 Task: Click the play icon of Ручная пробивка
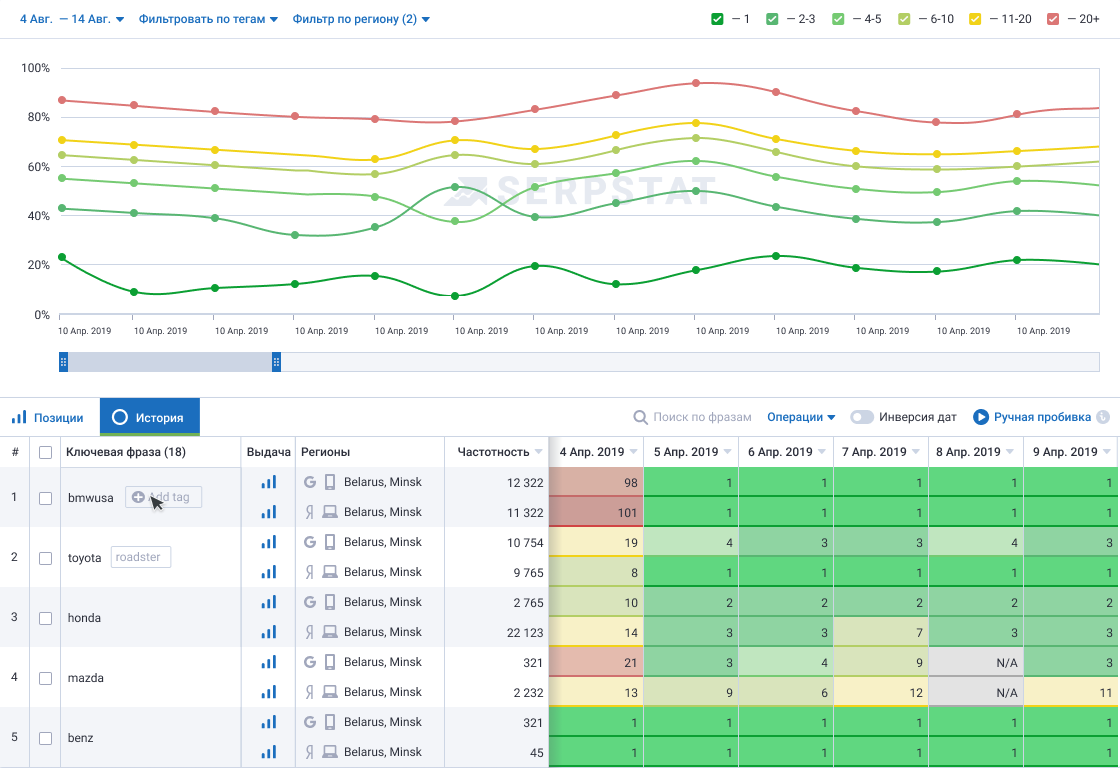981,417
